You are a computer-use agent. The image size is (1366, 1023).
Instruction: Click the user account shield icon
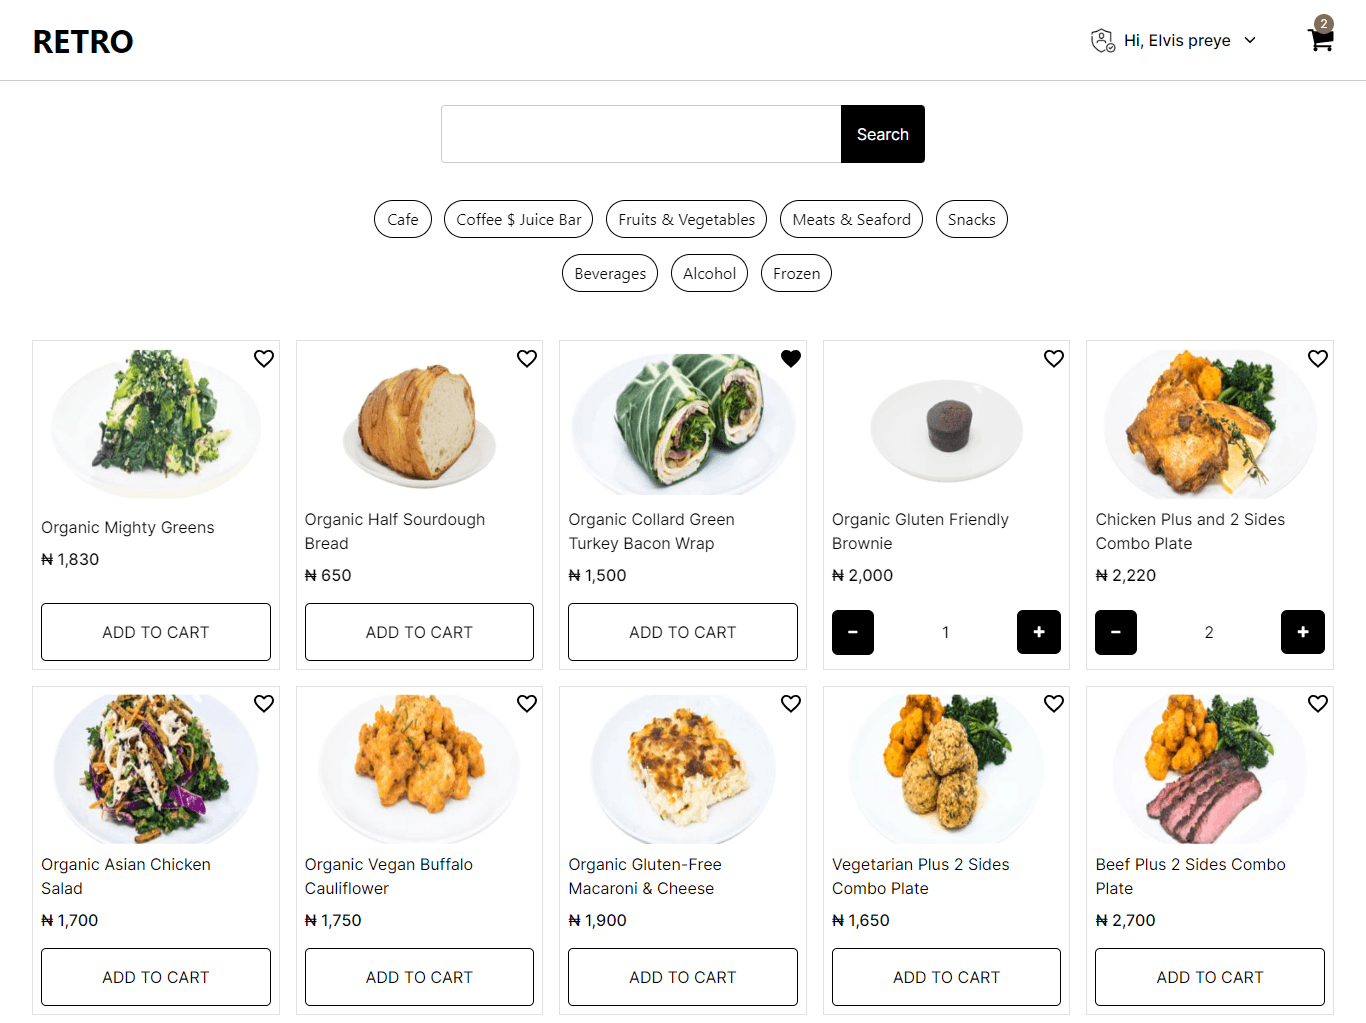[1102, 41]
